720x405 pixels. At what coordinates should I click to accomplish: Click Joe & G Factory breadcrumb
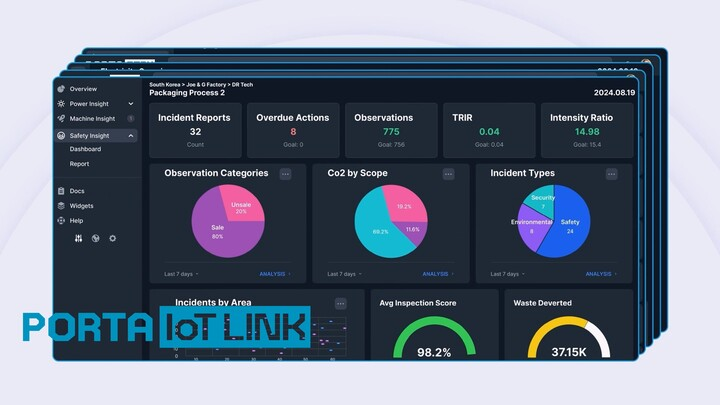click(x=206, y=84)
